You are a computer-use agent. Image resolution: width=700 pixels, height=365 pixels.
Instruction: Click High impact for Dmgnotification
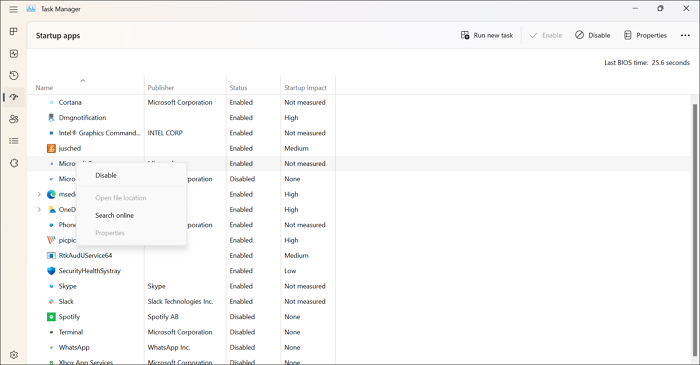tap(291, 118)
